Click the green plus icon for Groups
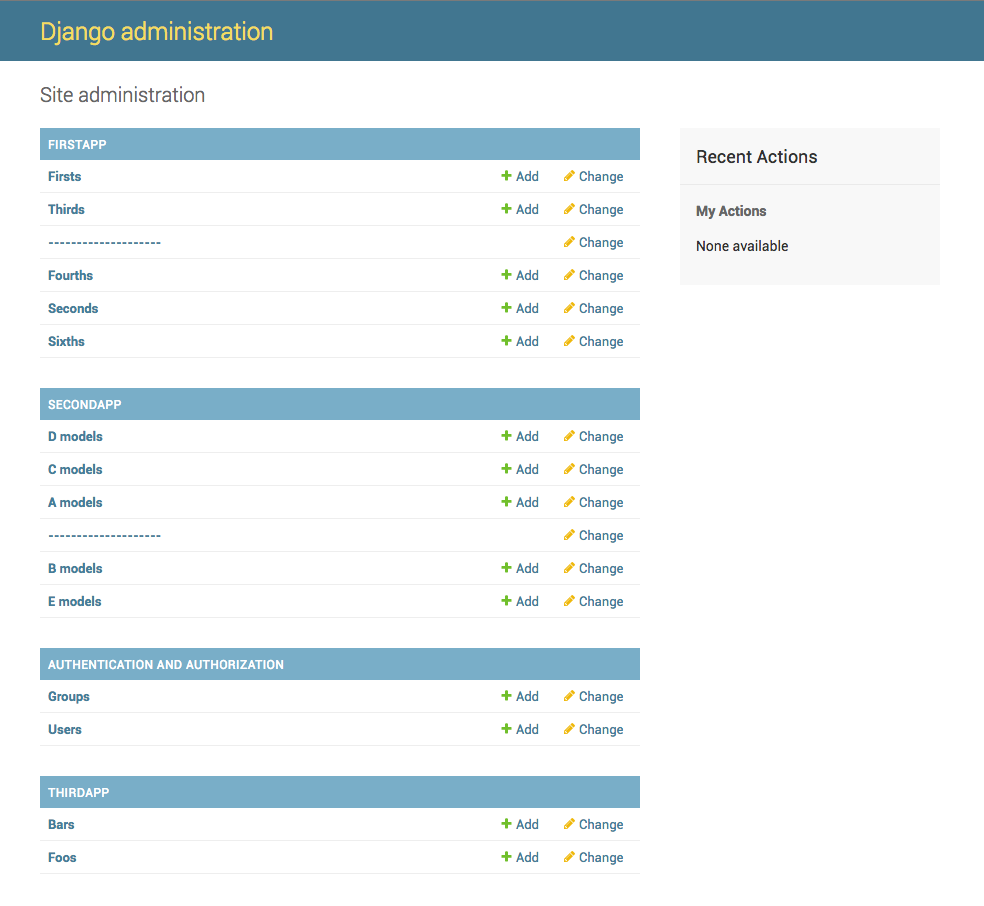Viewport: 984px width, 906px height. (x=506, y=695)
